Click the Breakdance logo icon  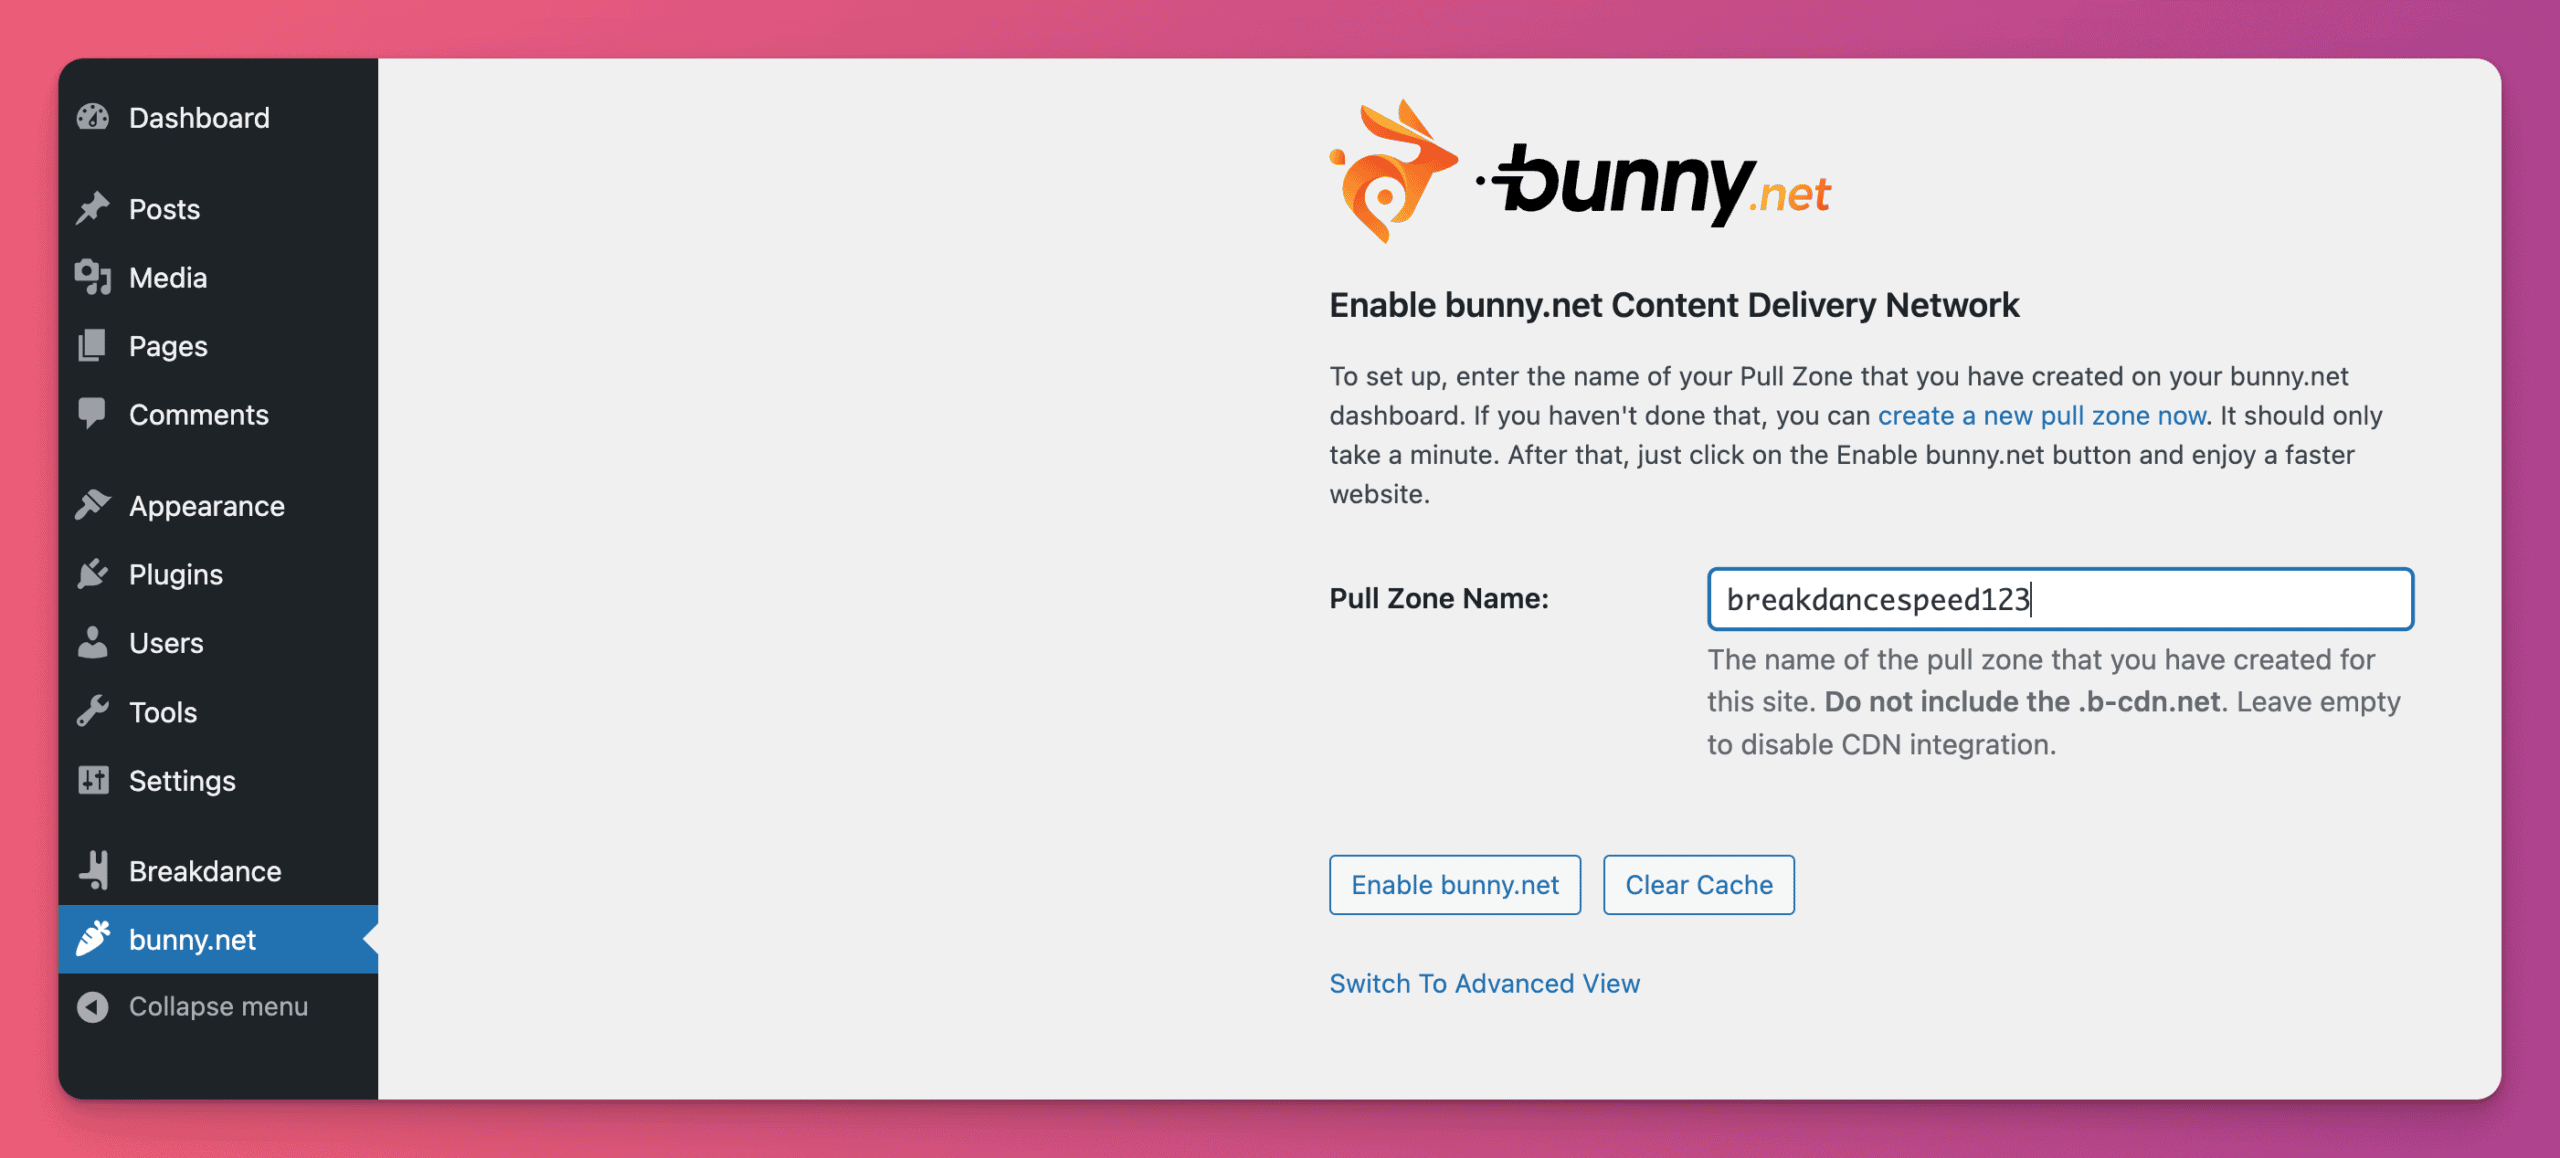(94, 870)
